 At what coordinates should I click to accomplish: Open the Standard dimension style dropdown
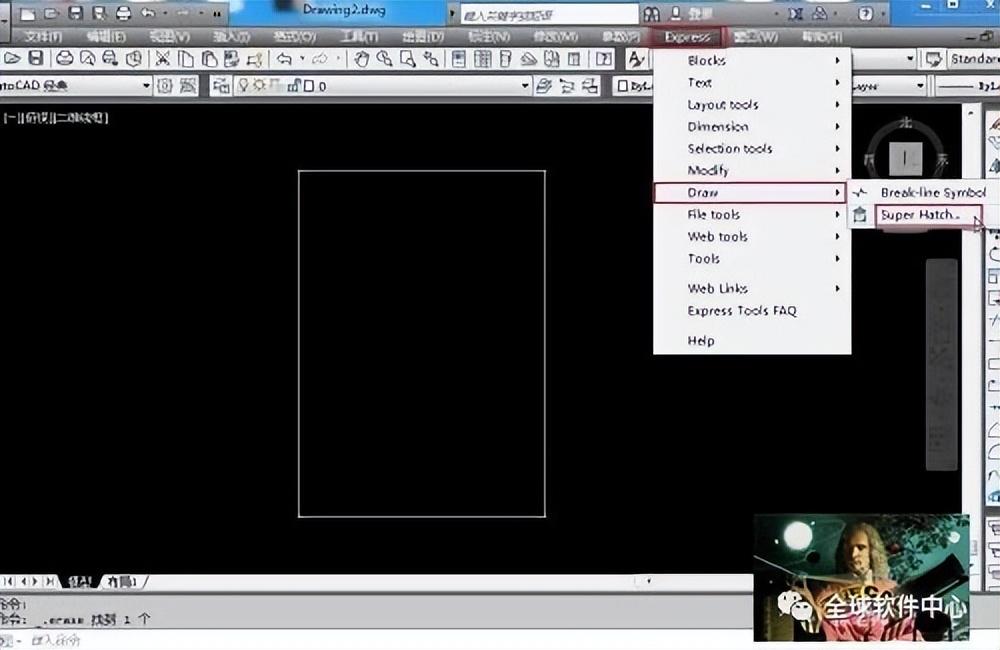click(974, 59)
